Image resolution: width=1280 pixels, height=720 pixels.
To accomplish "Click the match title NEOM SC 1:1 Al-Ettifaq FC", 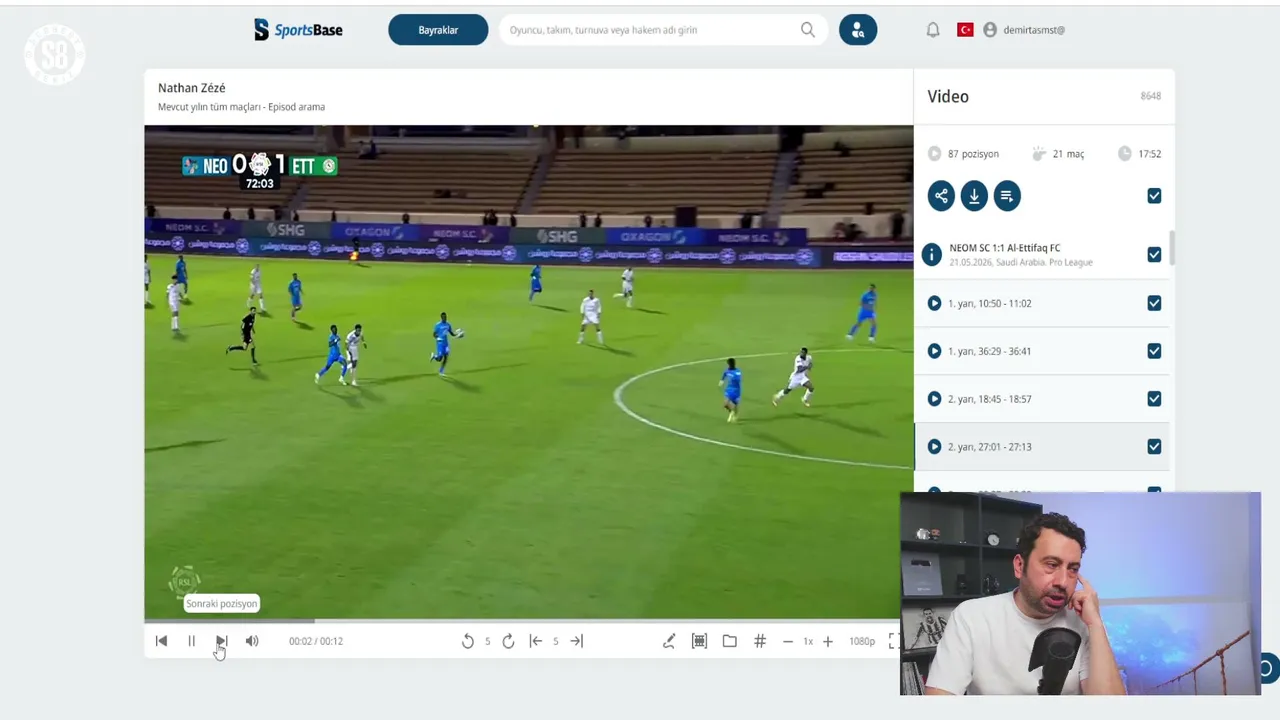I will tap(1005, 248).
